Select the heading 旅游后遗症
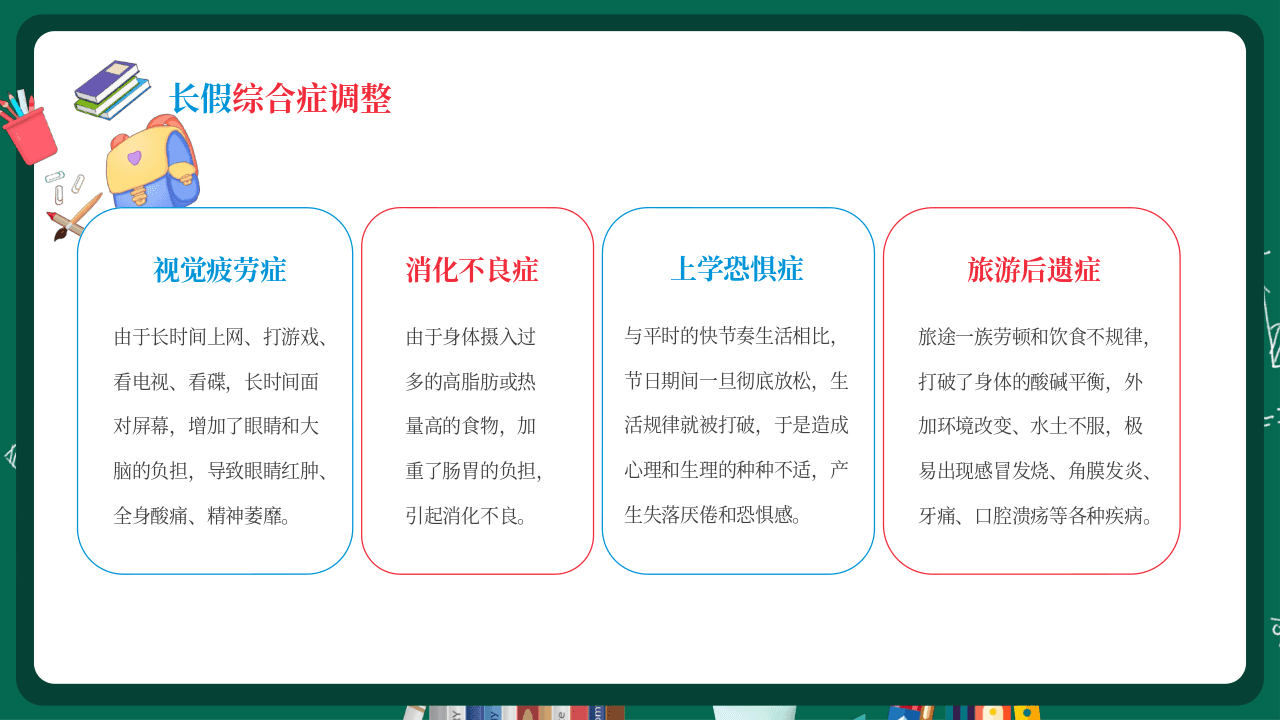1280x720 pixels. pyautogui.click(x=1034, y=270)
